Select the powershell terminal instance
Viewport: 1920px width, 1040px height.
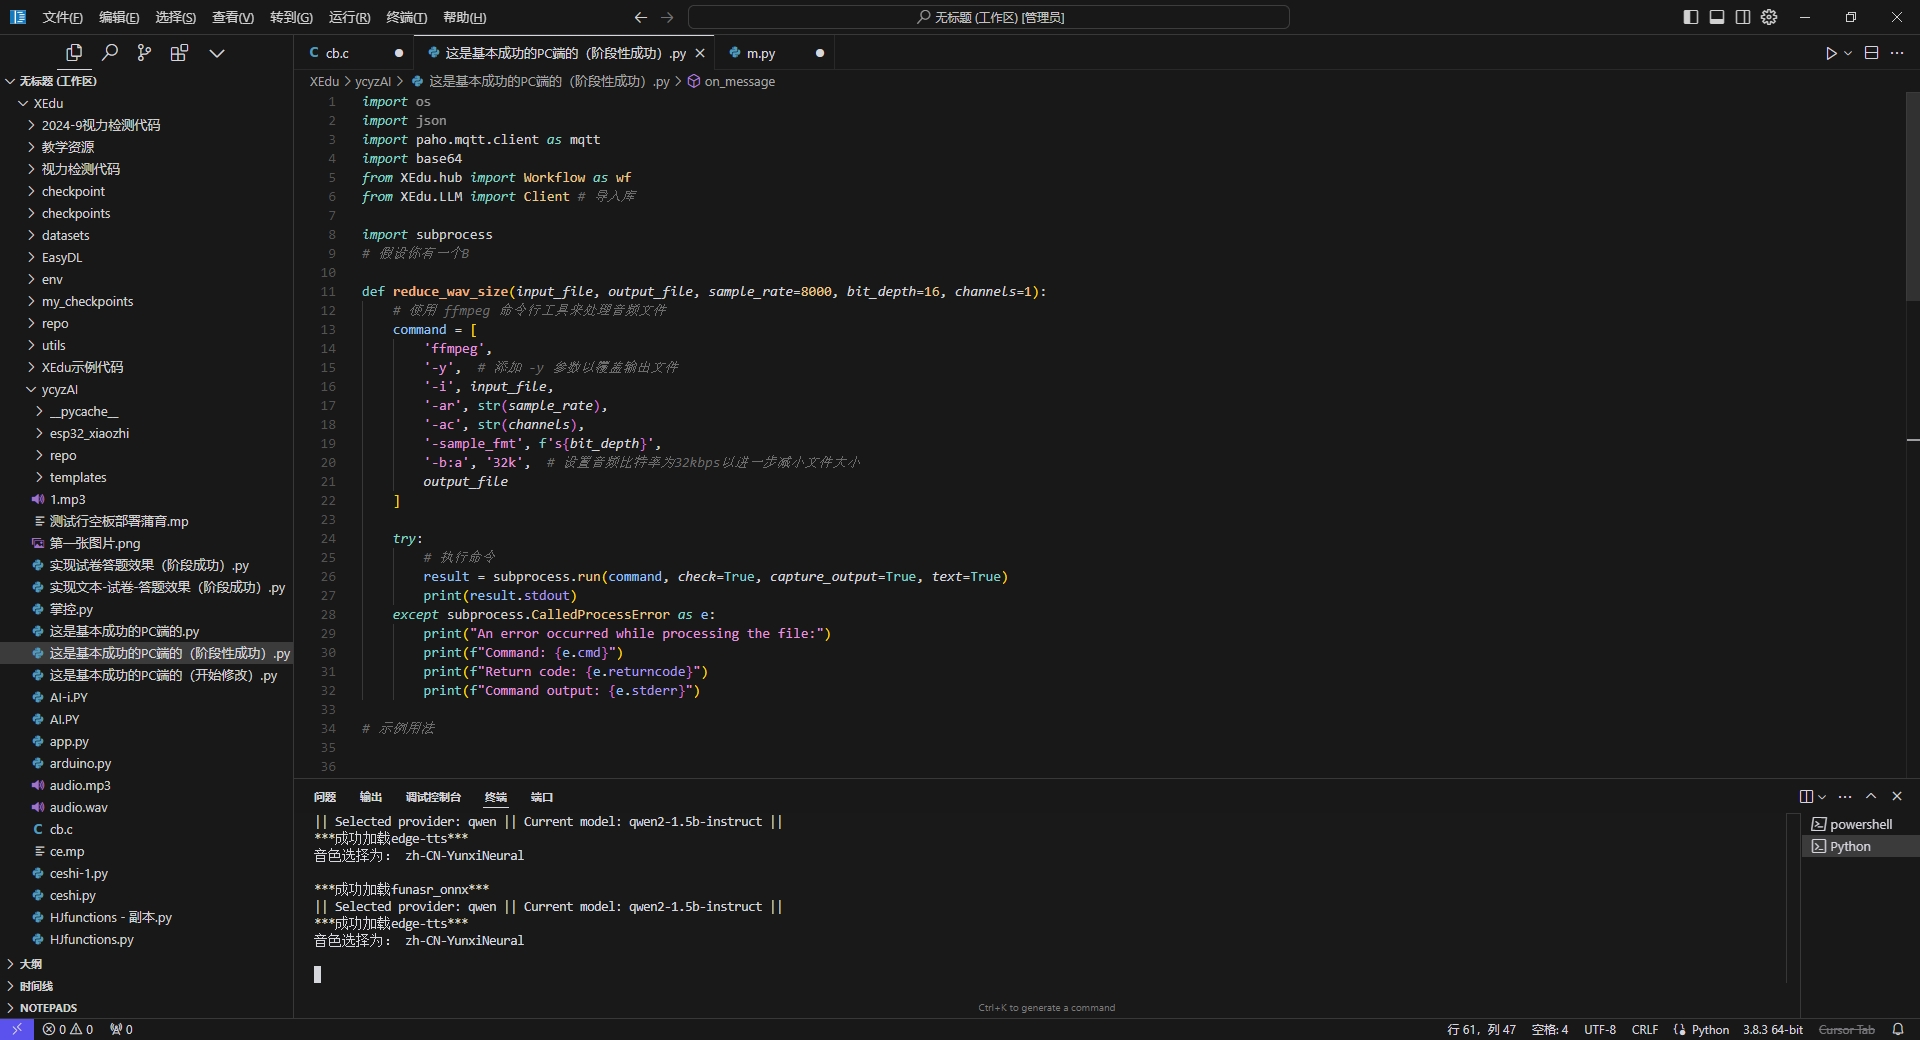point(1860,824)
